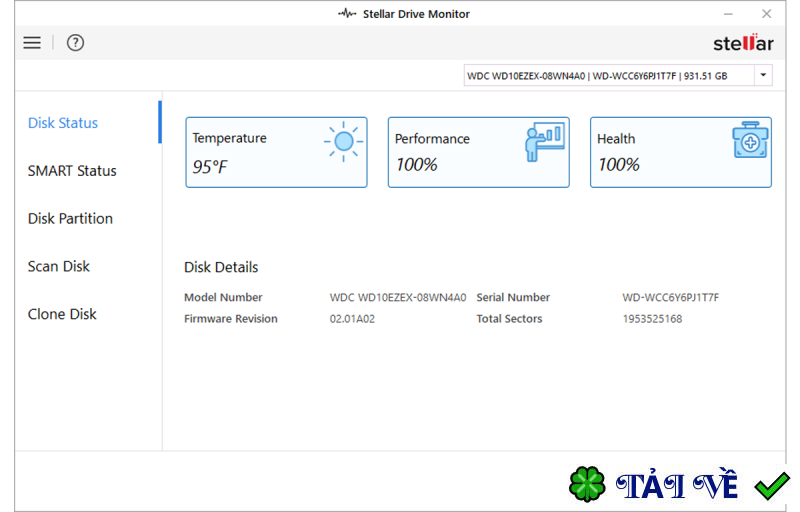This screenshot has width=800, height=512.
Task: Switch to Disk Status tab
Action: [x=63, y=123]
